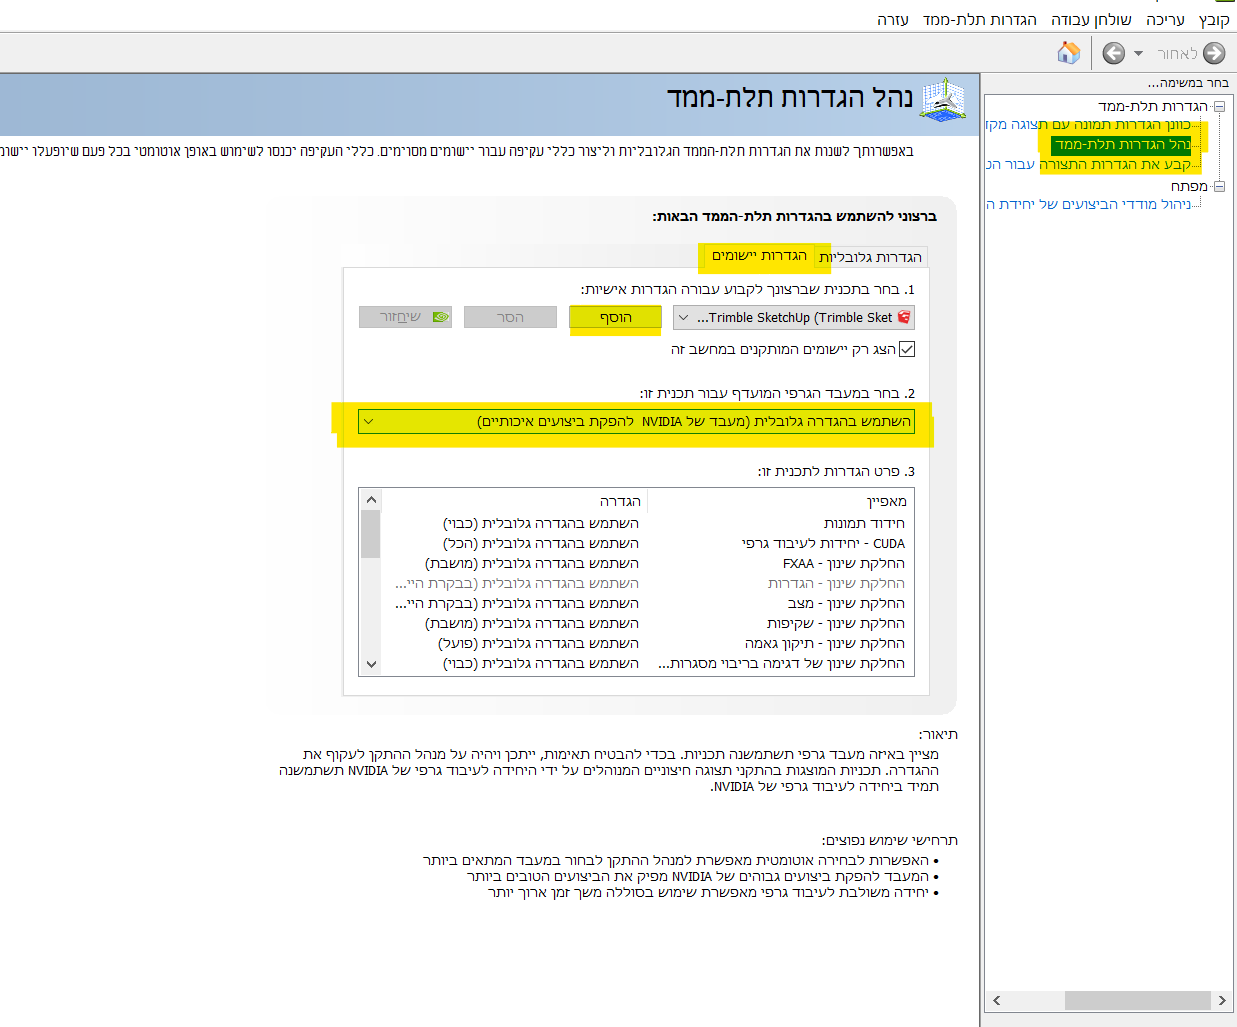Screen dimensions: 1237x1027
Task: Open the הגדרות תלת-ממד menu in menu bar
Action: pos(979,20)
